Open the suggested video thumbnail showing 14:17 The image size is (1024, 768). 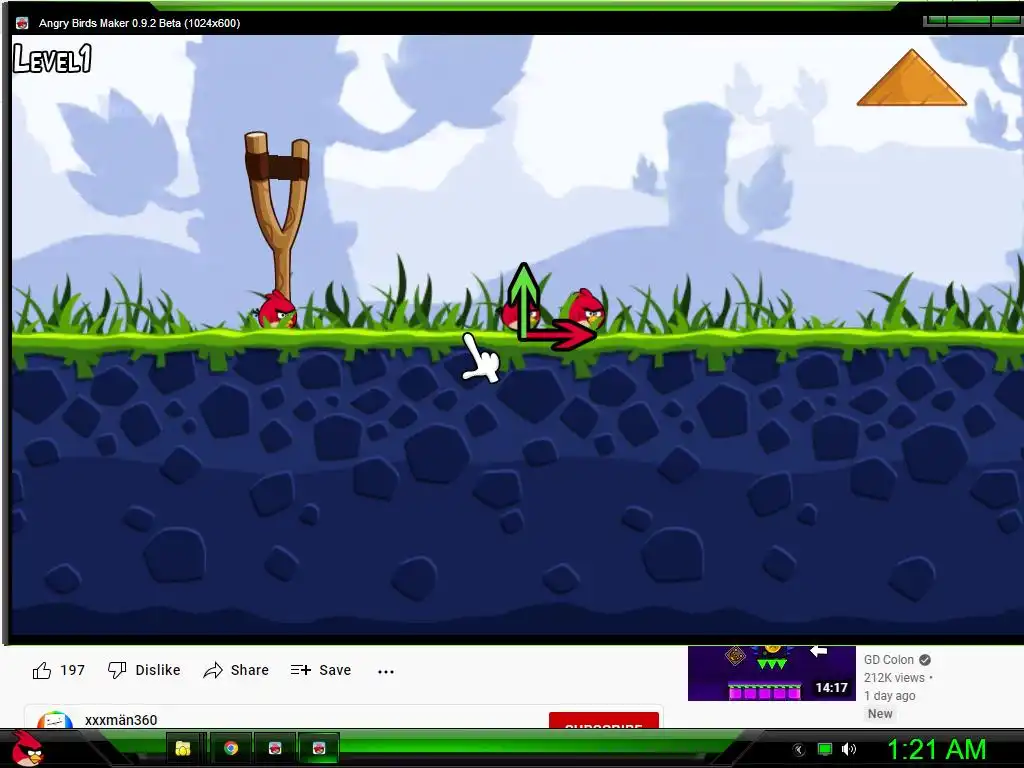click(x=772, y=673)
